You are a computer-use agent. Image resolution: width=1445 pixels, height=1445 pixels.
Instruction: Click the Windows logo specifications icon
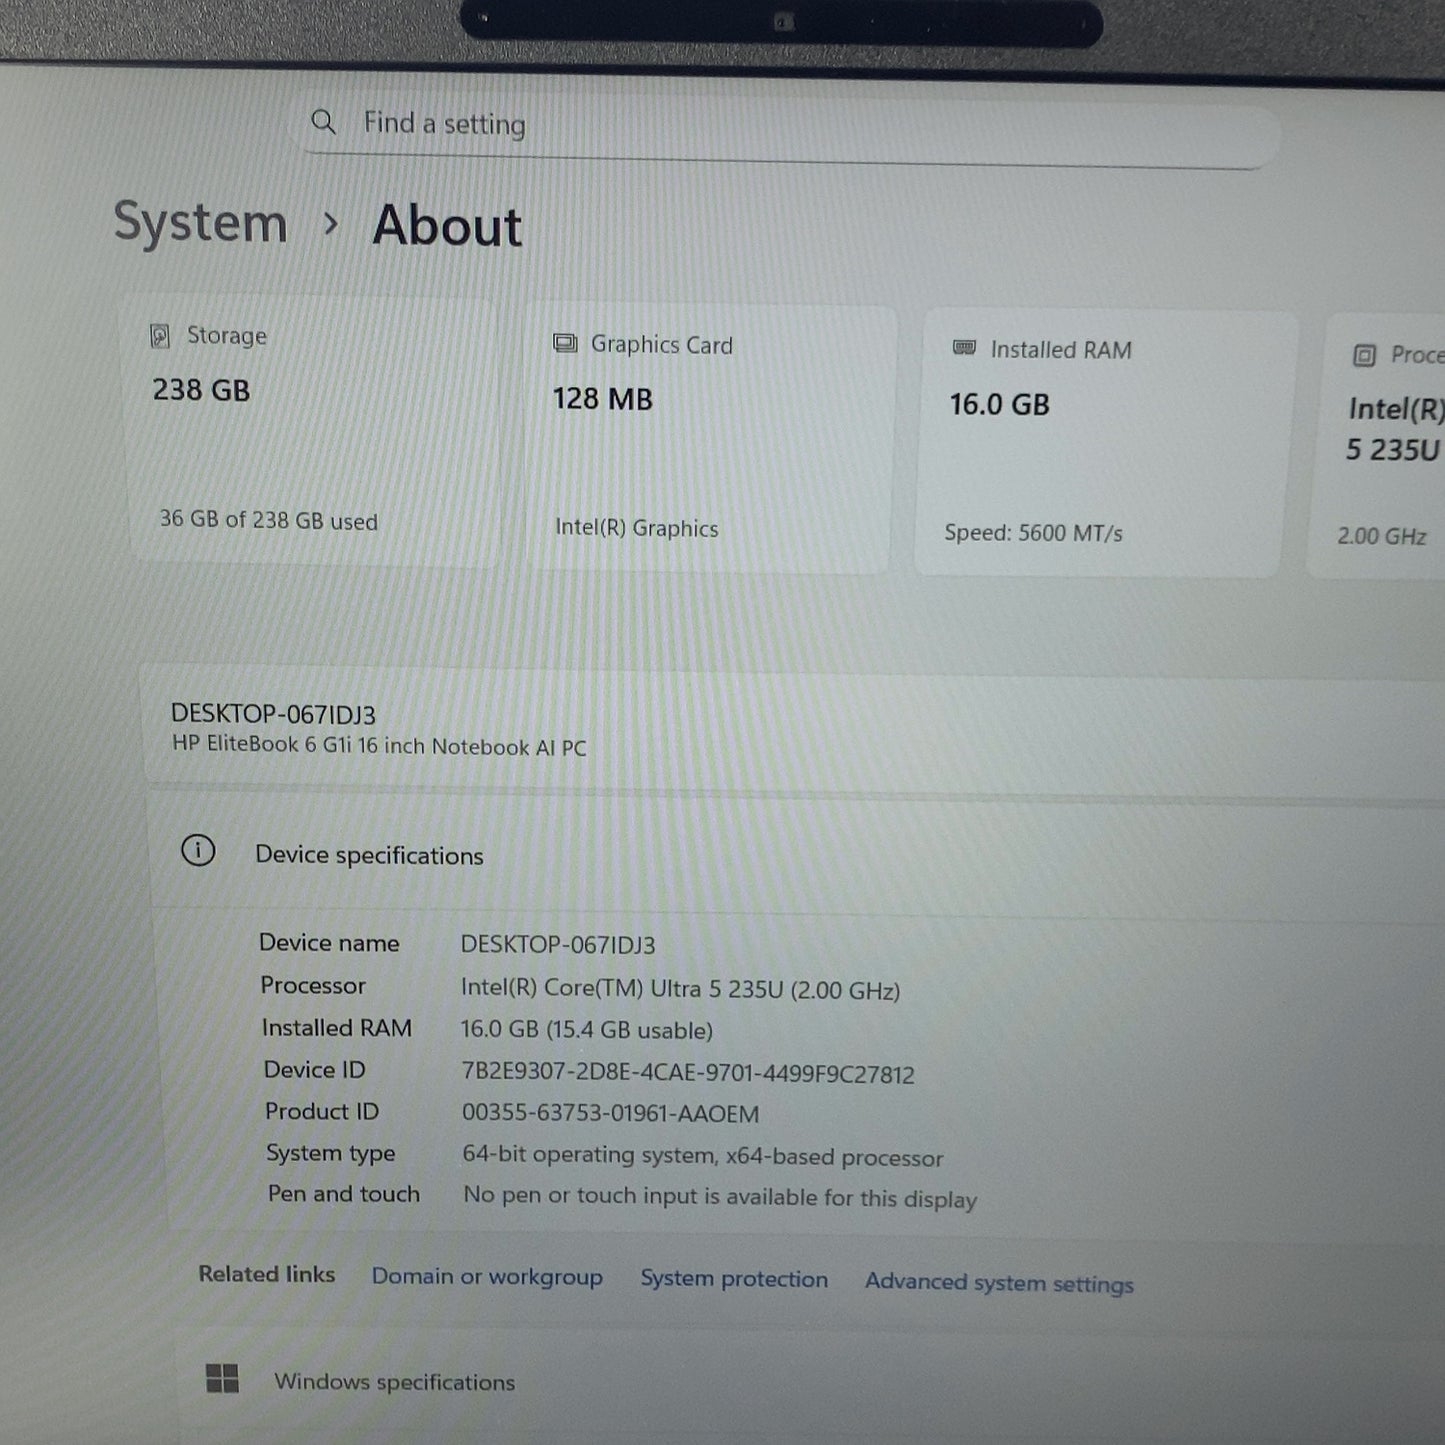coord(222,1378)
